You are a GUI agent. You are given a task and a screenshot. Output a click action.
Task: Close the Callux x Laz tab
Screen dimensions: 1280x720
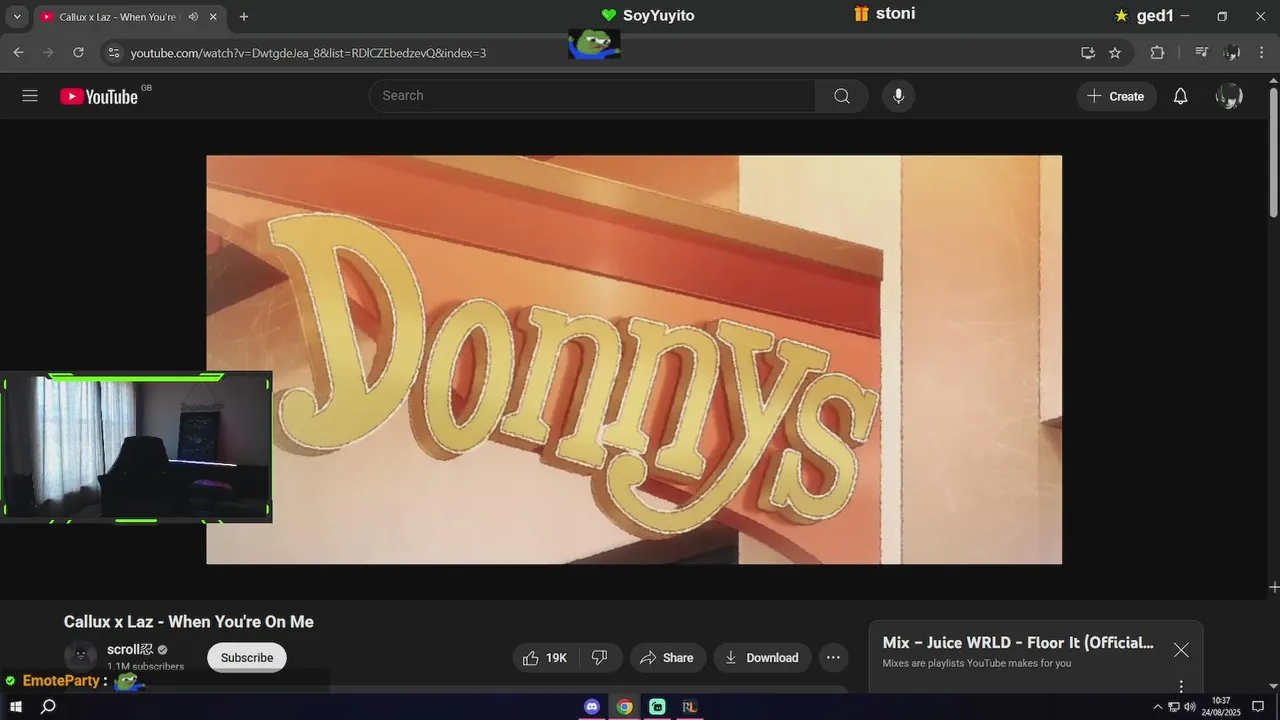(x=213, y=17)
